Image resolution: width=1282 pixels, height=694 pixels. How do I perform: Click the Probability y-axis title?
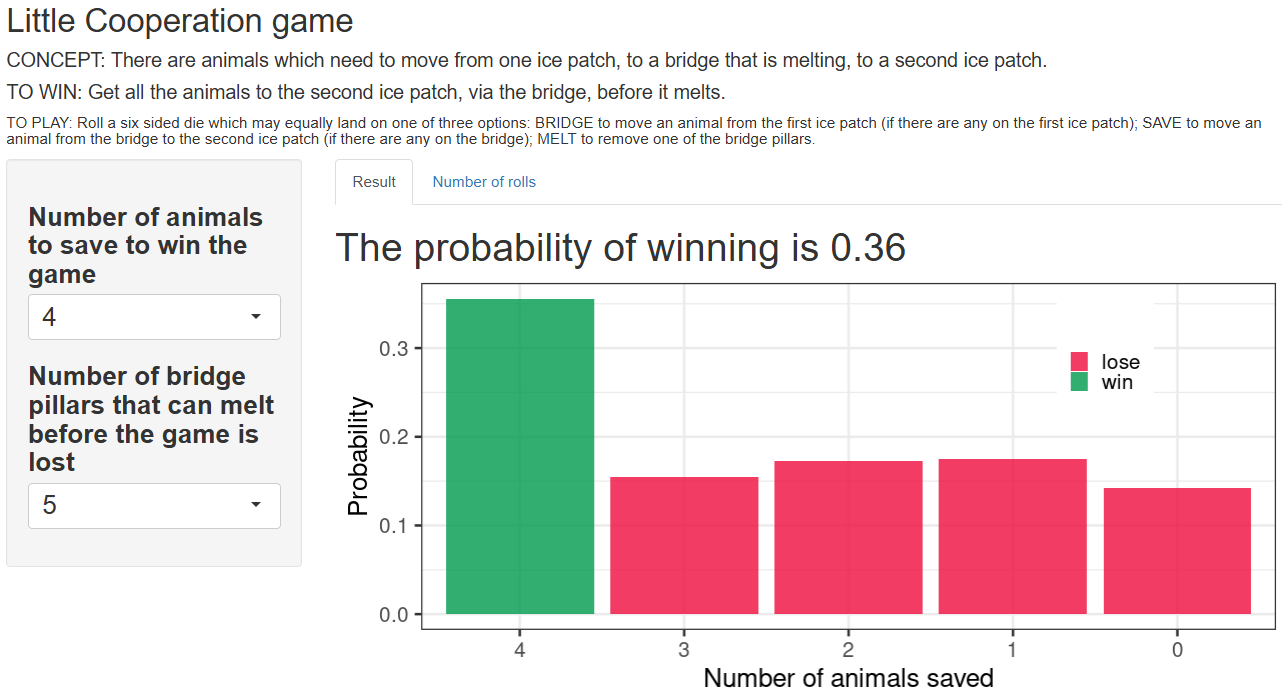(x=358, y=457)
